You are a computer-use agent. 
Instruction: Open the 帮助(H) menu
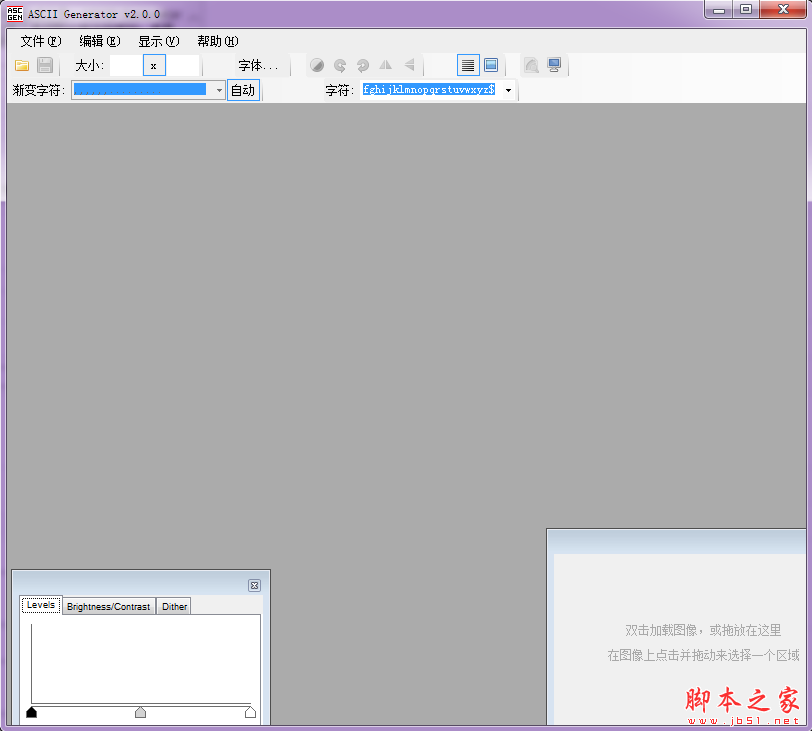coord(218,41)
